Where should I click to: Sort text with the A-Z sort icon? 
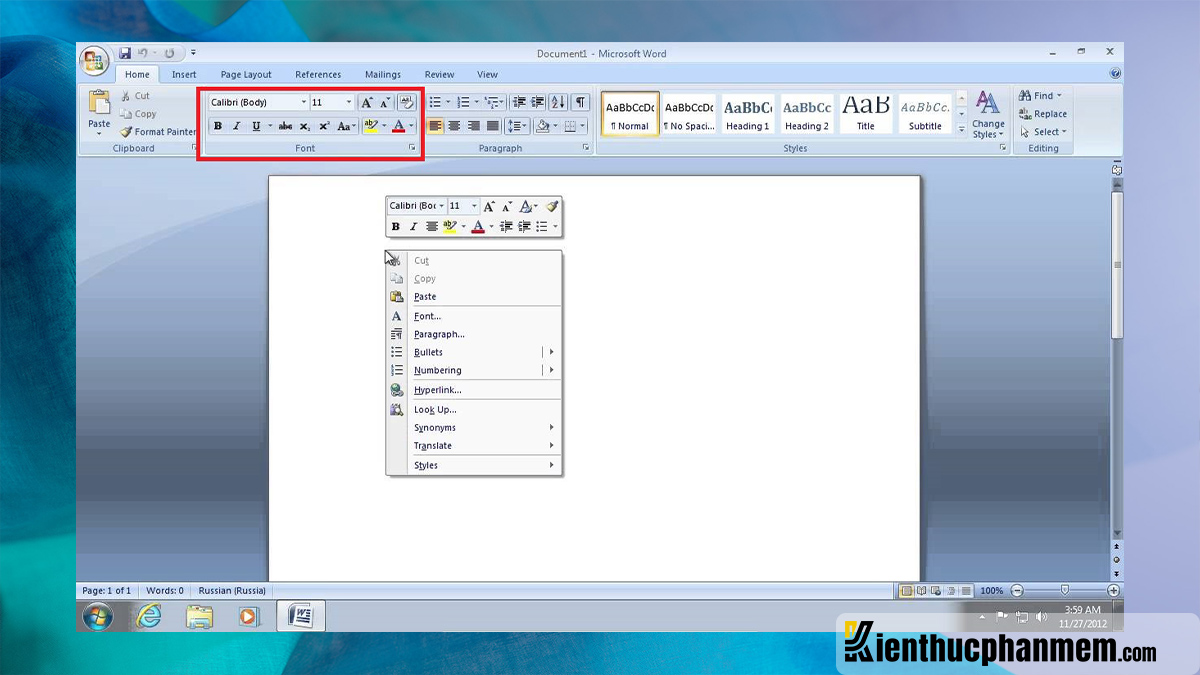558,102
